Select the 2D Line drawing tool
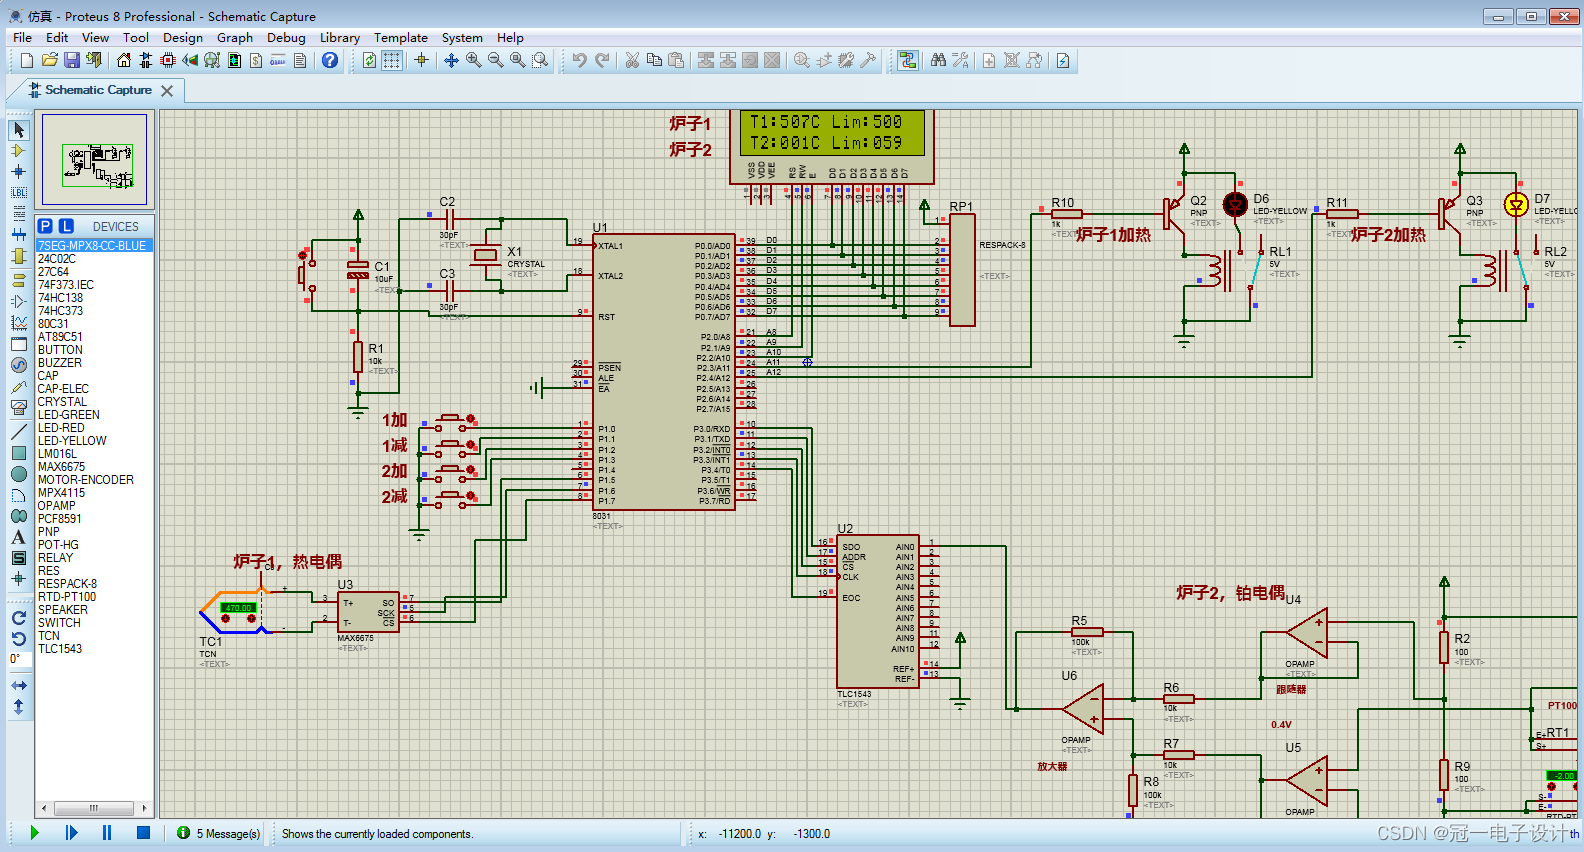The height and width of the screenshot is (852, 1584). tap(18, 432)
